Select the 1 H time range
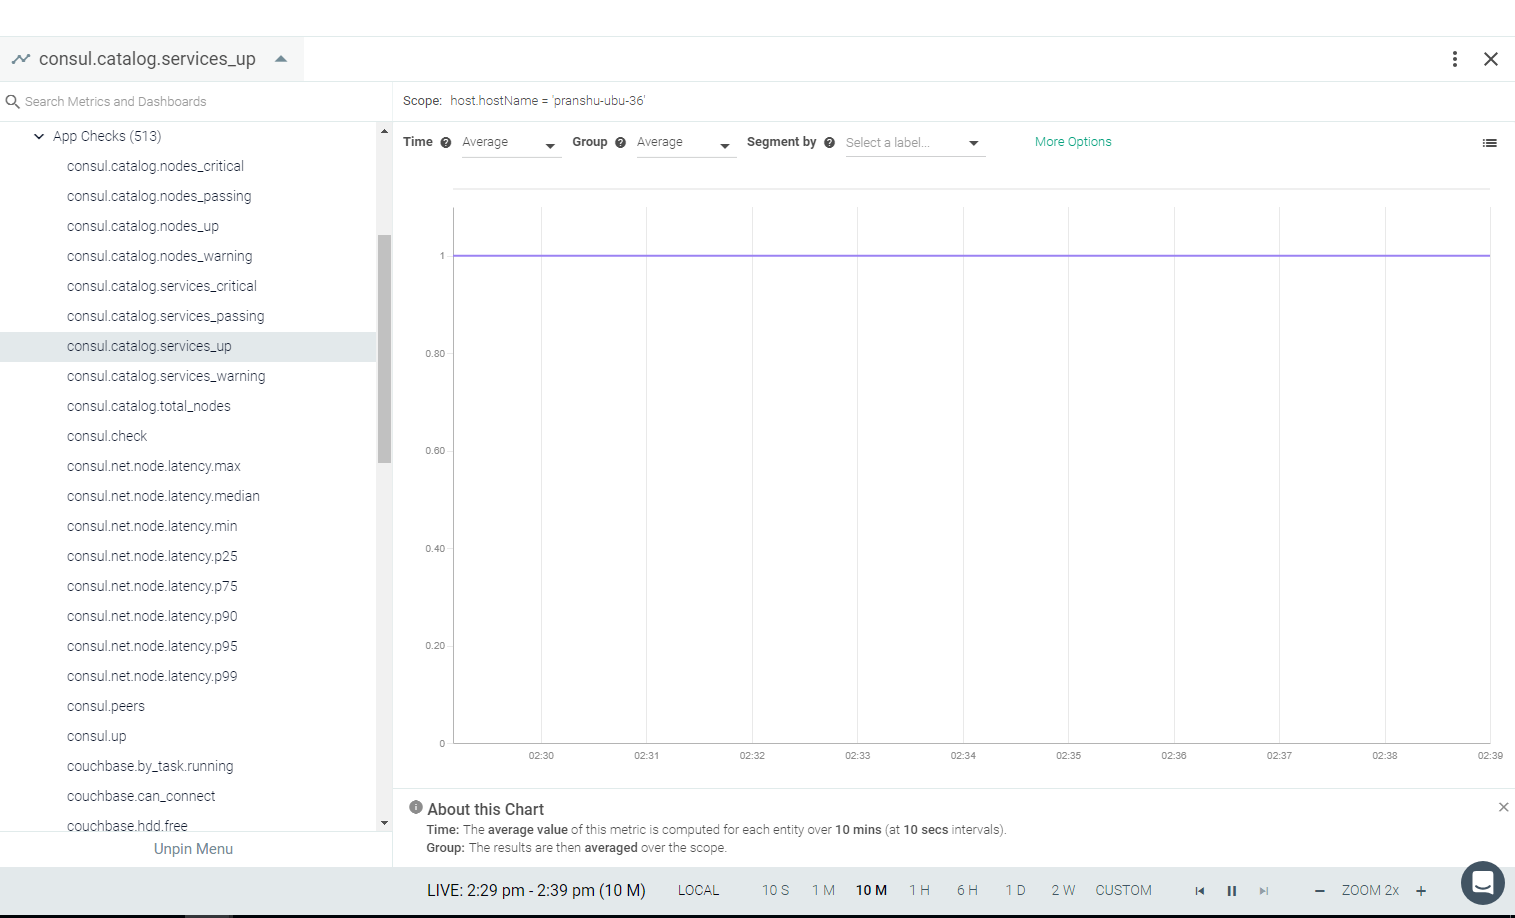This screenshot has width=1515, height=918. pos(919,890)
